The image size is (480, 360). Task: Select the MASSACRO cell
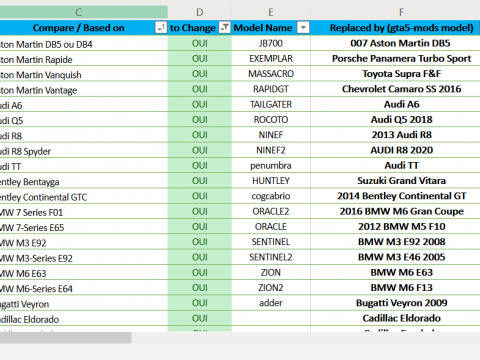pos(271,74)
